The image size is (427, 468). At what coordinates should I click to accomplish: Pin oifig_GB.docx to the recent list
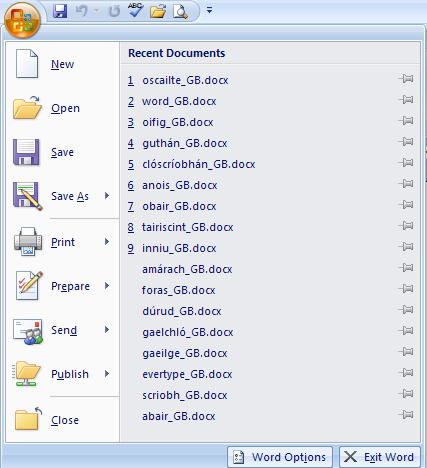click(x=406, y=121)
